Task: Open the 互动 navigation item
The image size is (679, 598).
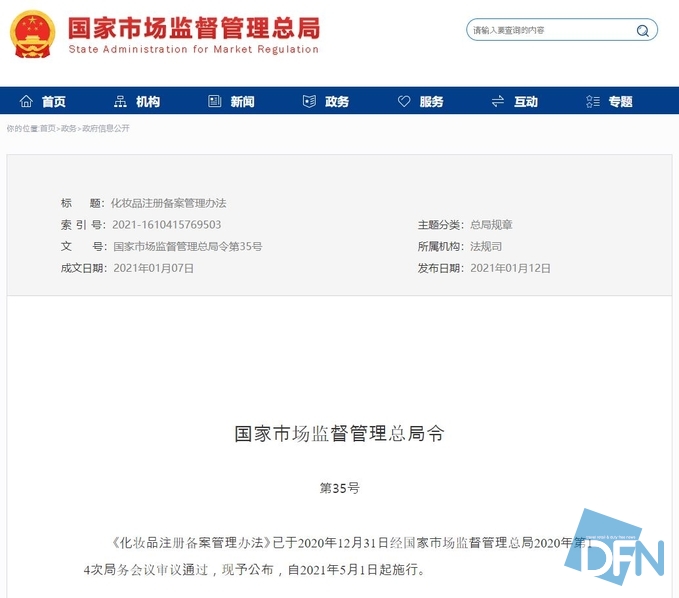Action: (526, 102)
